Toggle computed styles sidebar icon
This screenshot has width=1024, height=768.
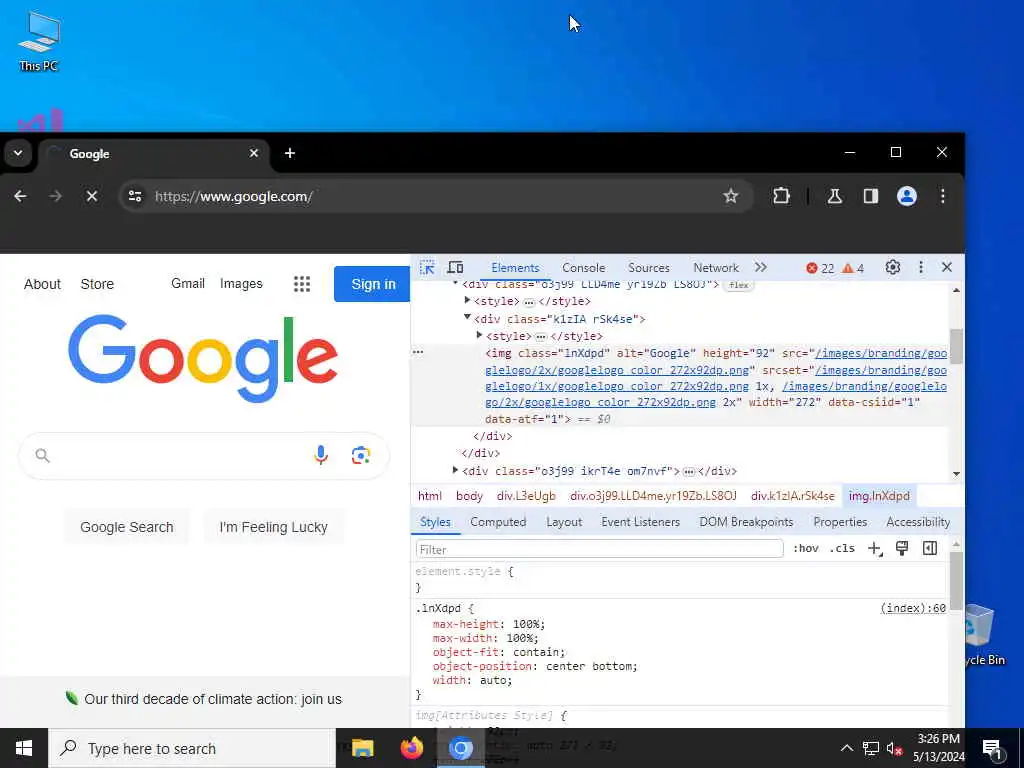[x=930, y=549]
